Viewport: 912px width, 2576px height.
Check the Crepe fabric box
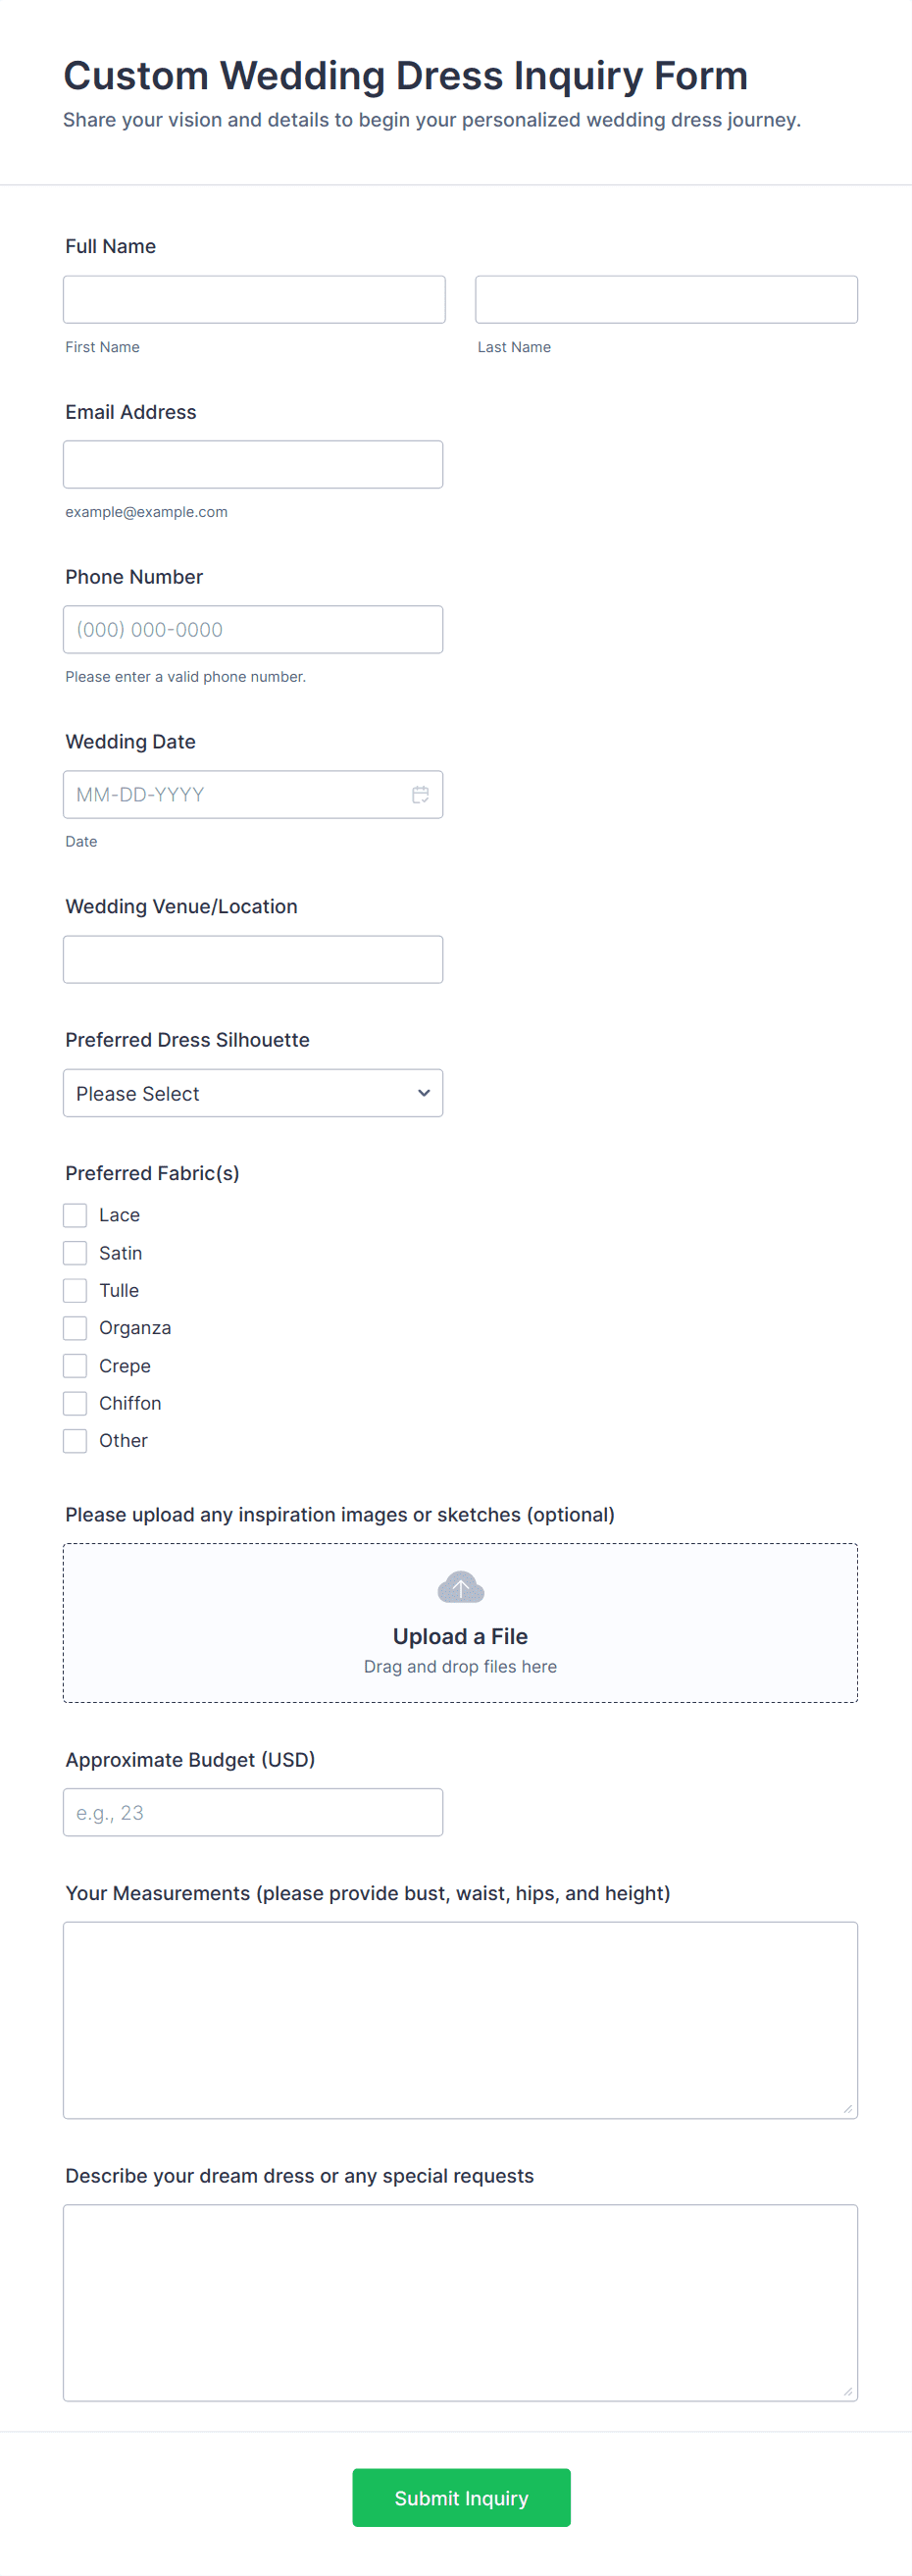(x=75, y=1366)
